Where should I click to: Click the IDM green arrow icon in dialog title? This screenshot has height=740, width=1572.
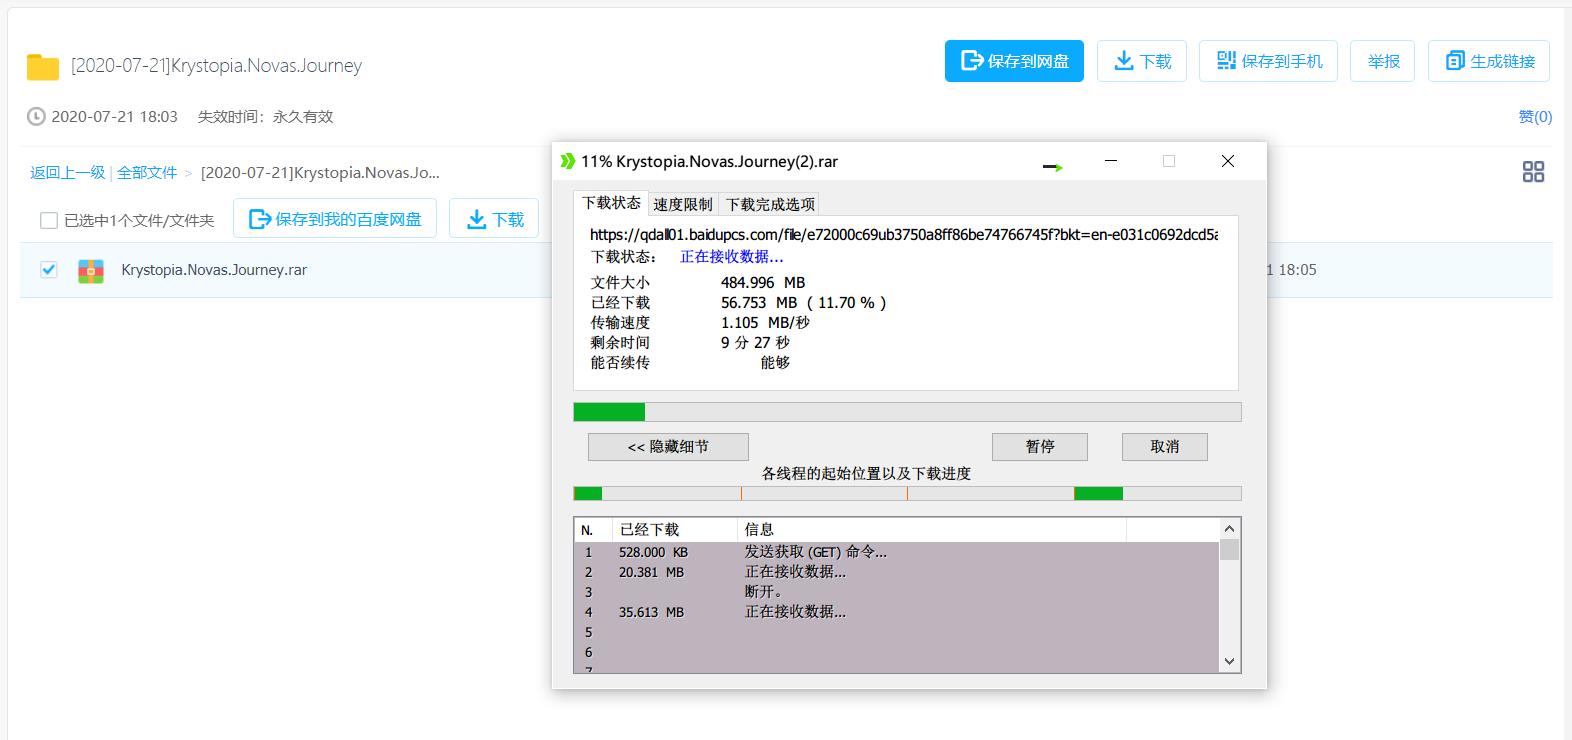pyautogui.click(x=568, y=161)
